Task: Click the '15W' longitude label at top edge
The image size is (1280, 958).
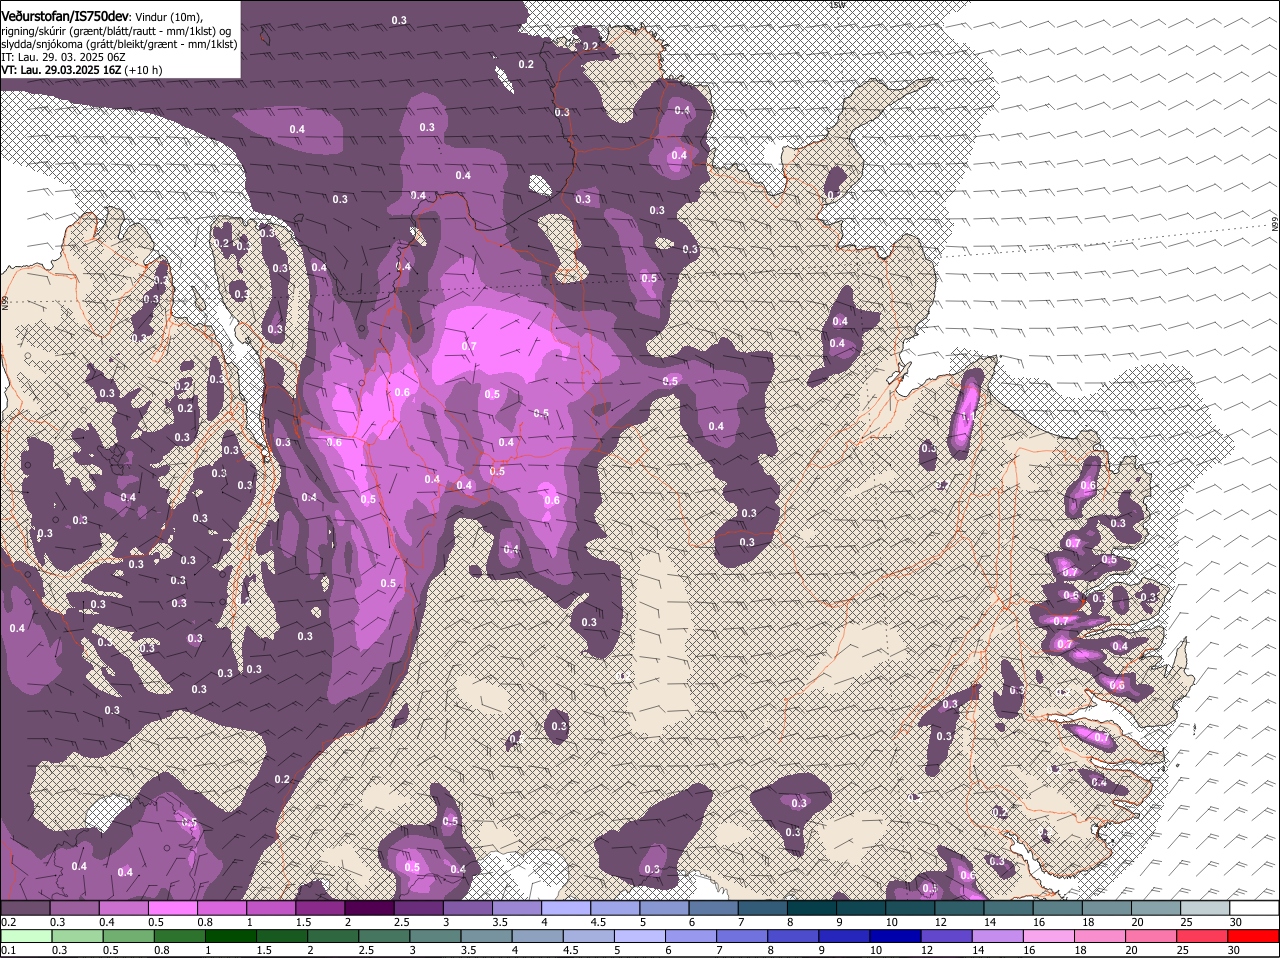Action: click(838, 5)
